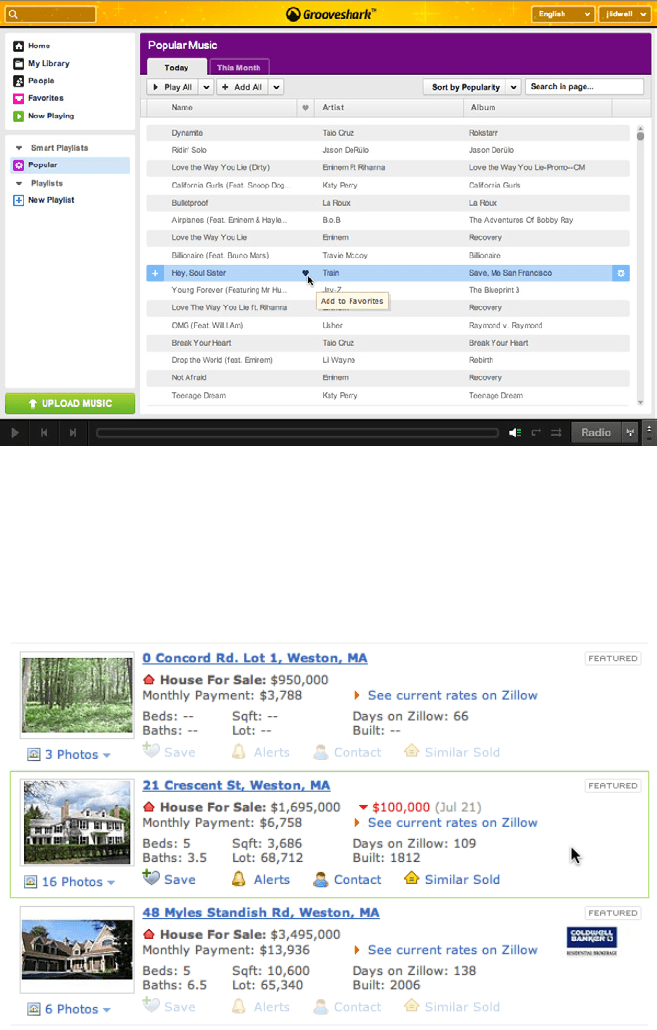Add Hey, Soul Sister to favorites heart

coord(306,273)
